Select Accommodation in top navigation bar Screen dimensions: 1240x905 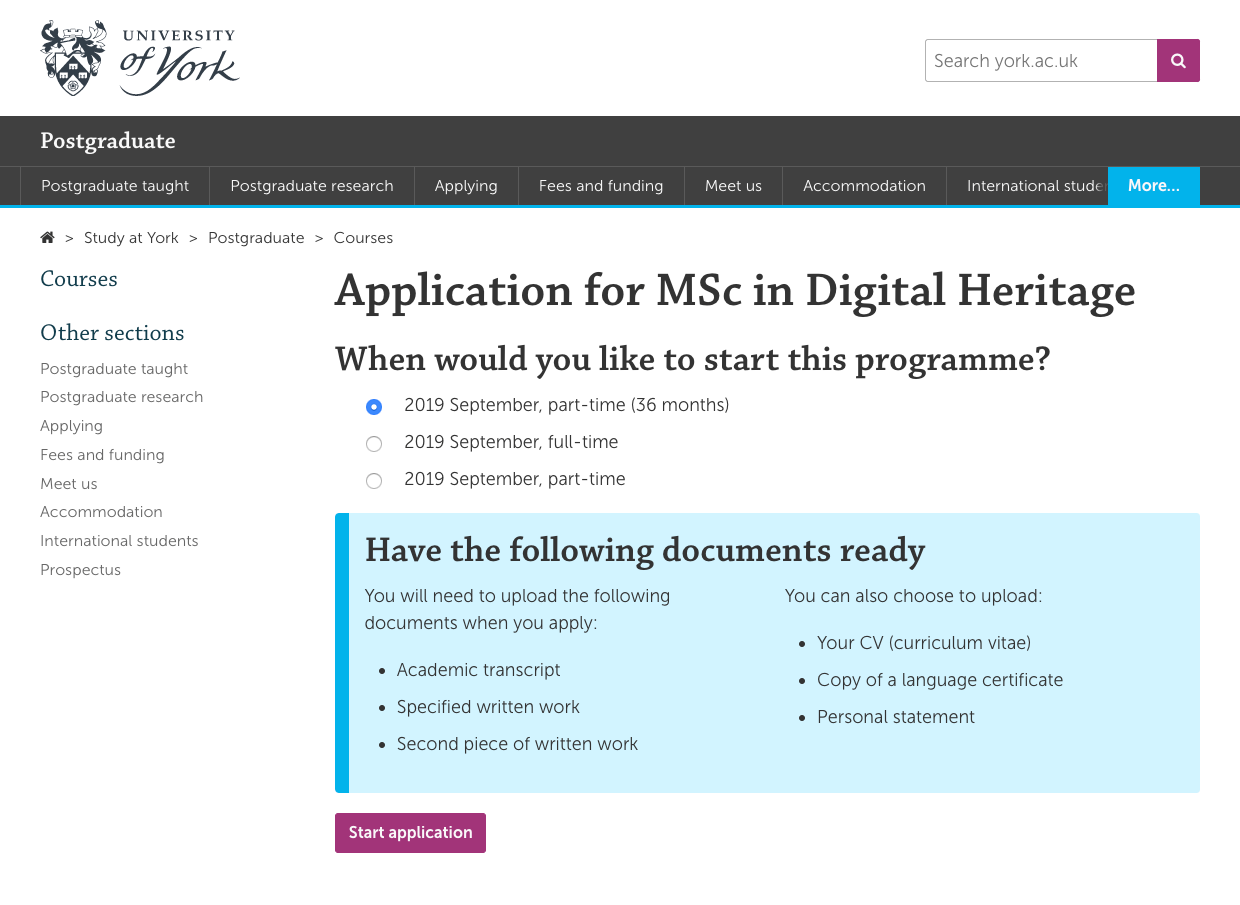[864, 186]
